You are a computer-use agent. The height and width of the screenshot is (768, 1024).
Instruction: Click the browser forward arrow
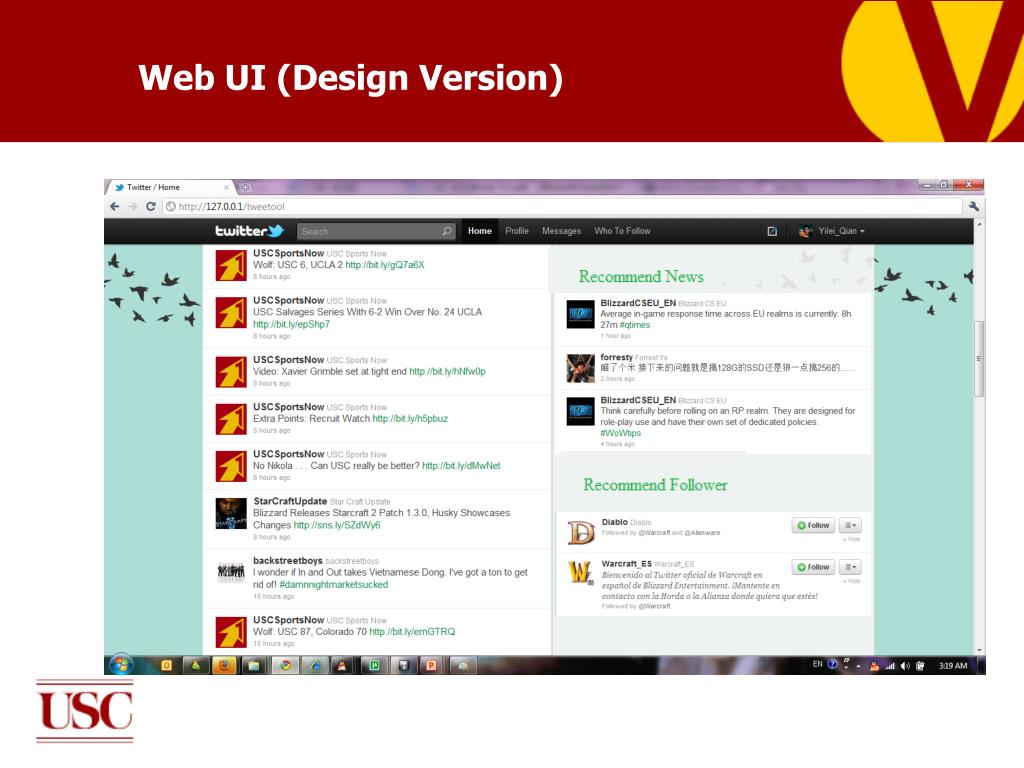(x=133, y=206)
